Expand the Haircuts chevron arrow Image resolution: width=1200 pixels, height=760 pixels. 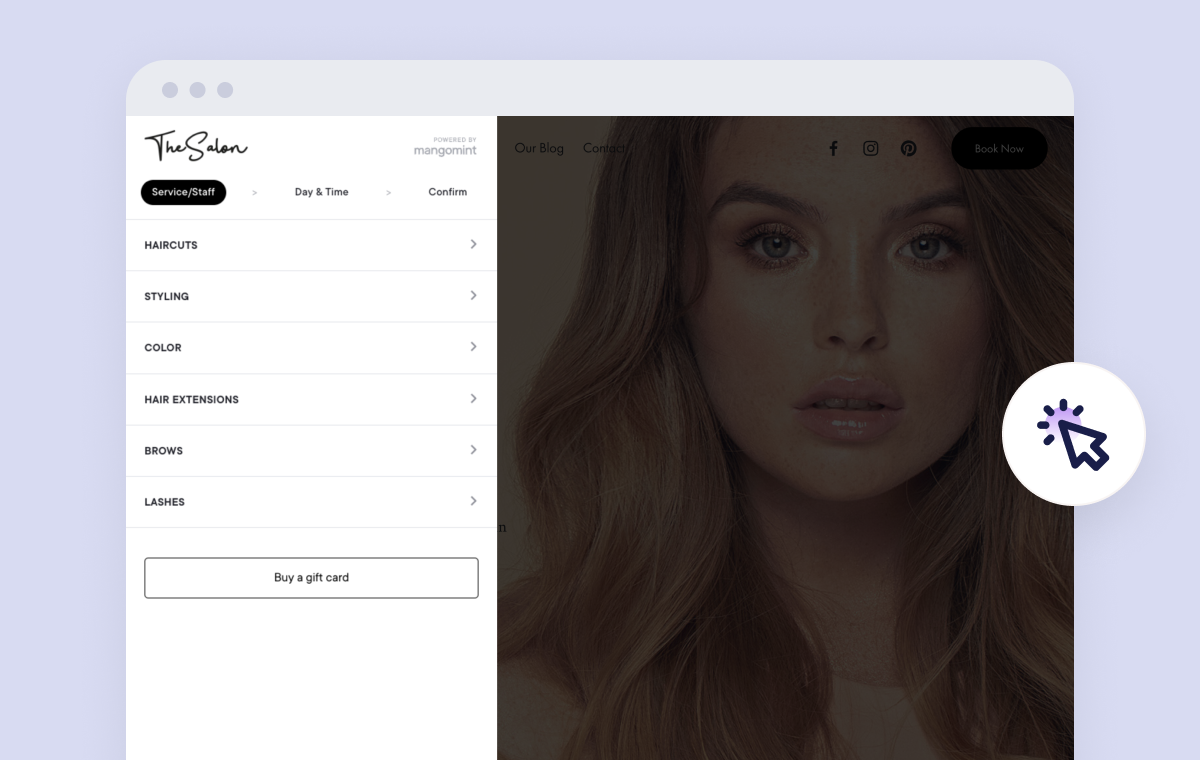point(473,244)
